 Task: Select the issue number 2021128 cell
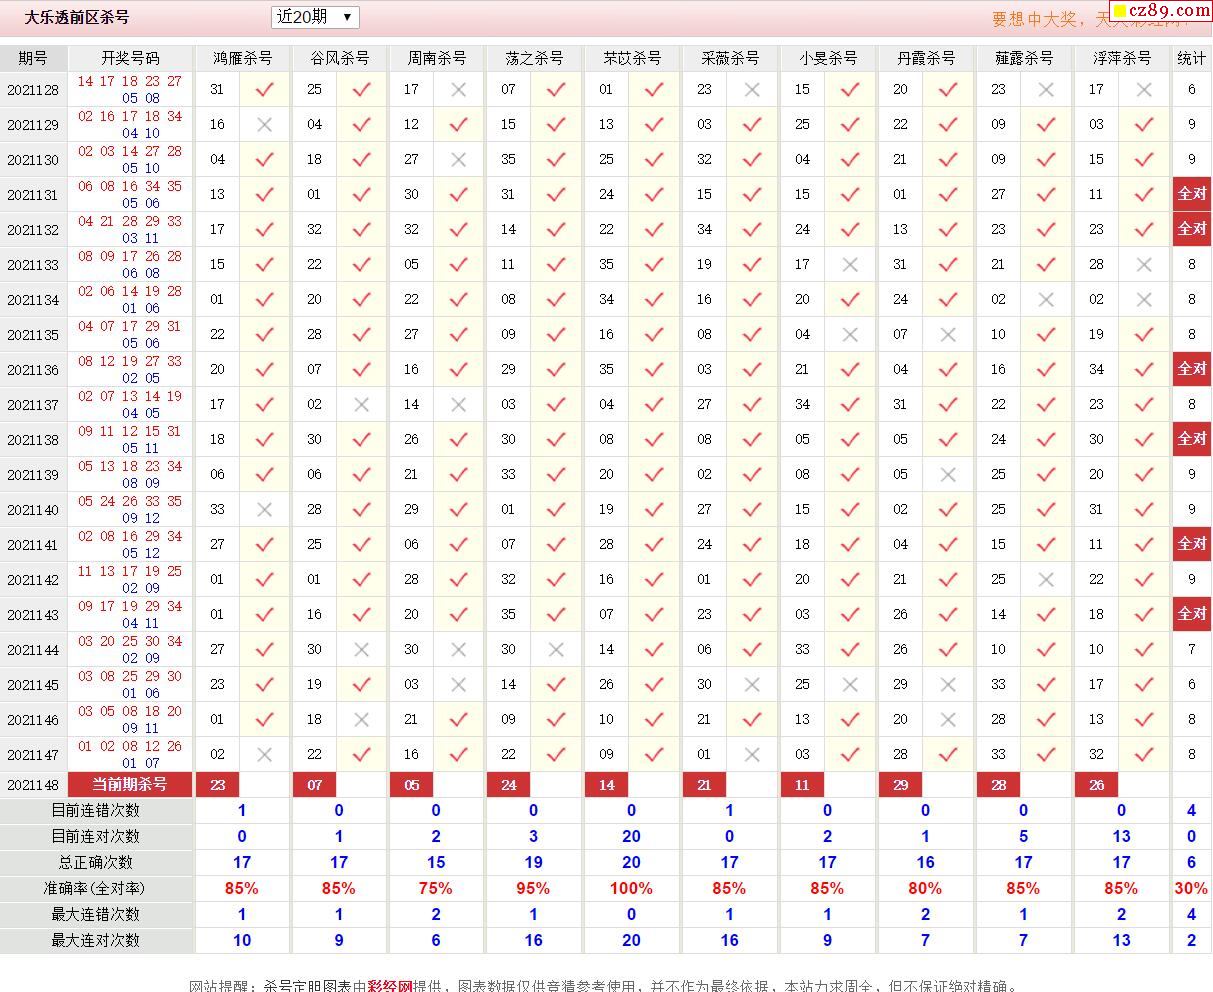point(33,90)
